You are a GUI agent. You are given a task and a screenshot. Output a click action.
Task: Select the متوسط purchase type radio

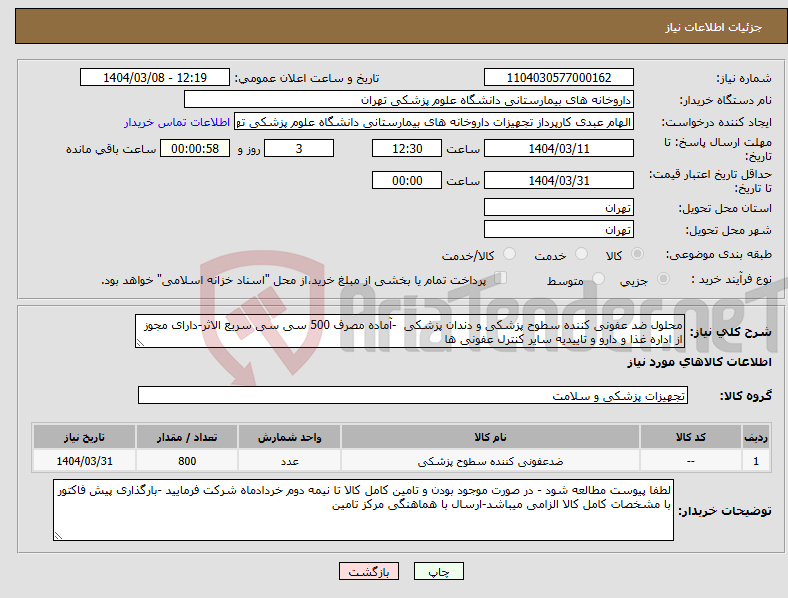[599, 278]
